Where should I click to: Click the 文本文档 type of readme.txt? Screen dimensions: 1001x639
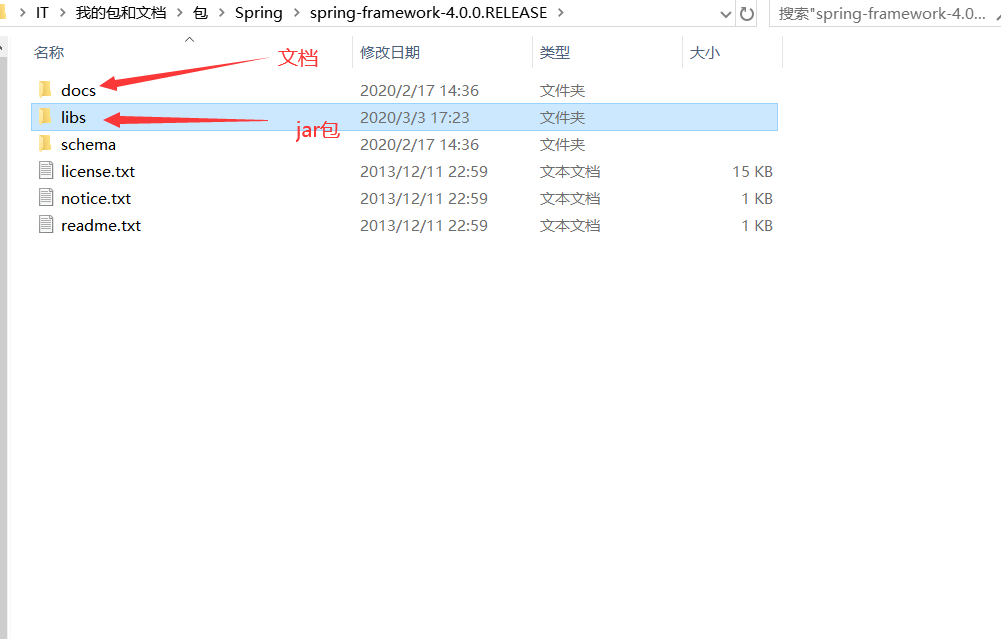click(569, 225)
